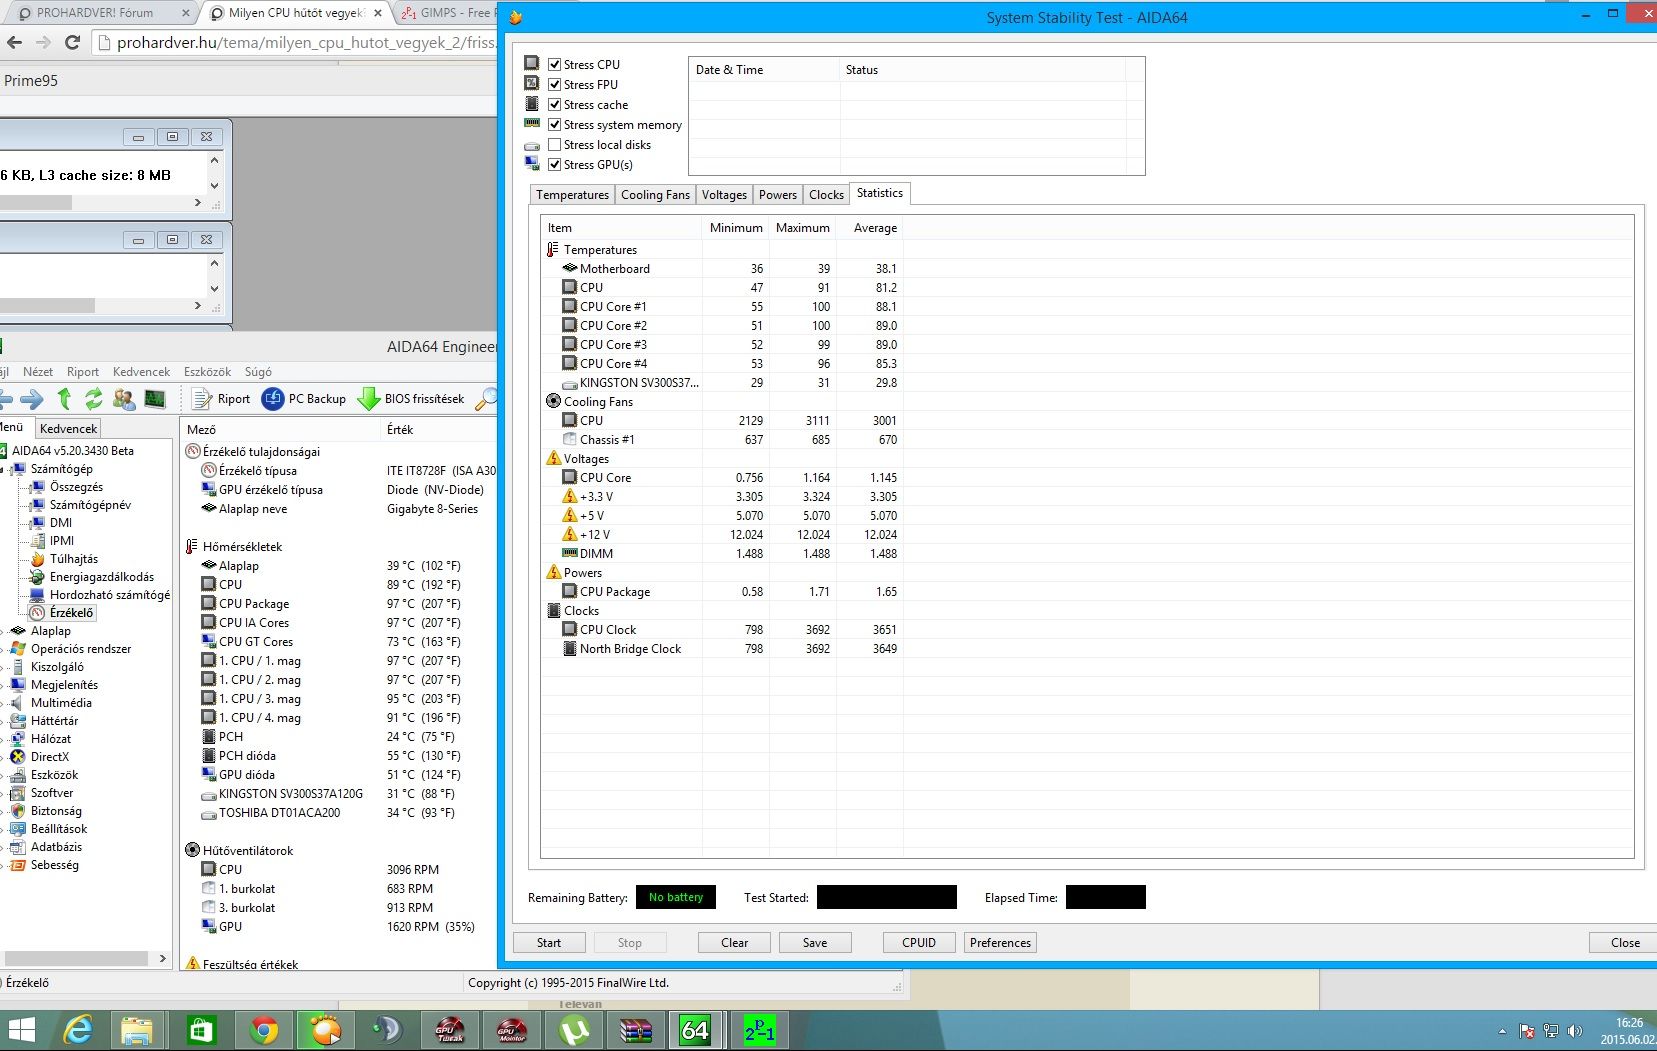Viewport: 1657px width, 1051px height.
Task: Open PC Backup in AIDA64 toolbar
Action: pos(304,399)
